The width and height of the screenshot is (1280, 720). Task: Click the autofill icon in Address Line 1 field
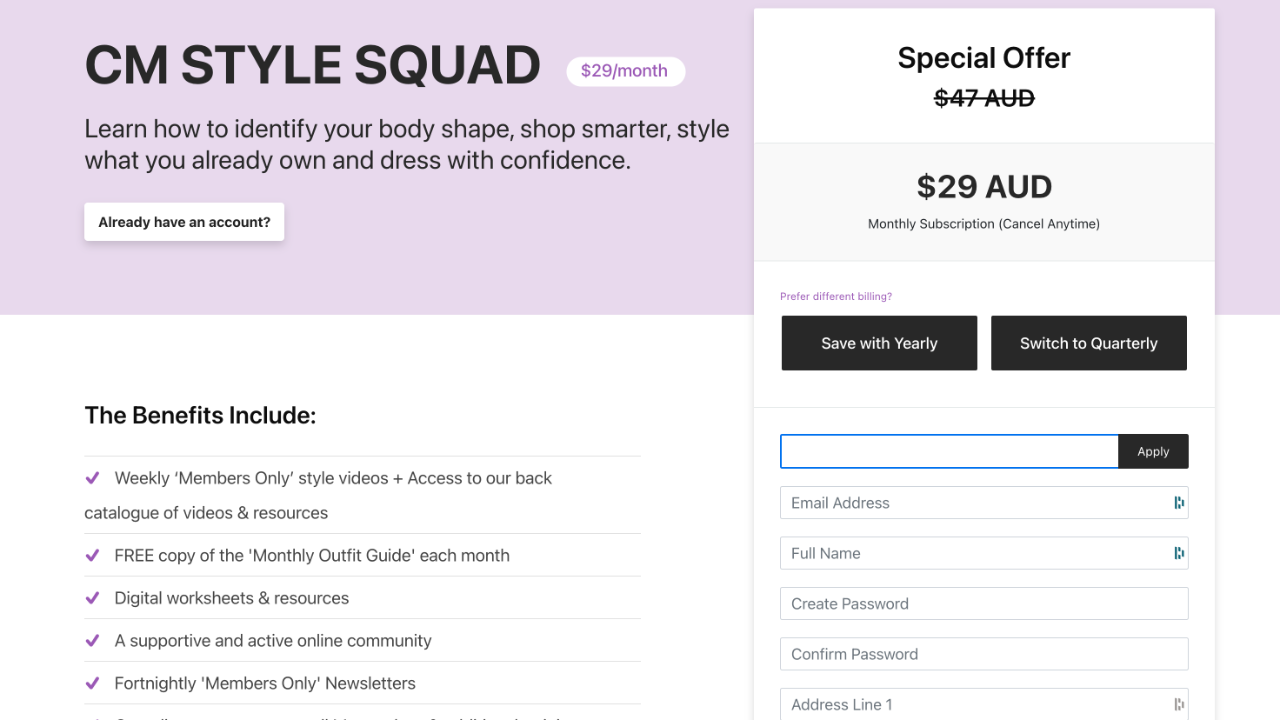click(x=1179, y=704)
